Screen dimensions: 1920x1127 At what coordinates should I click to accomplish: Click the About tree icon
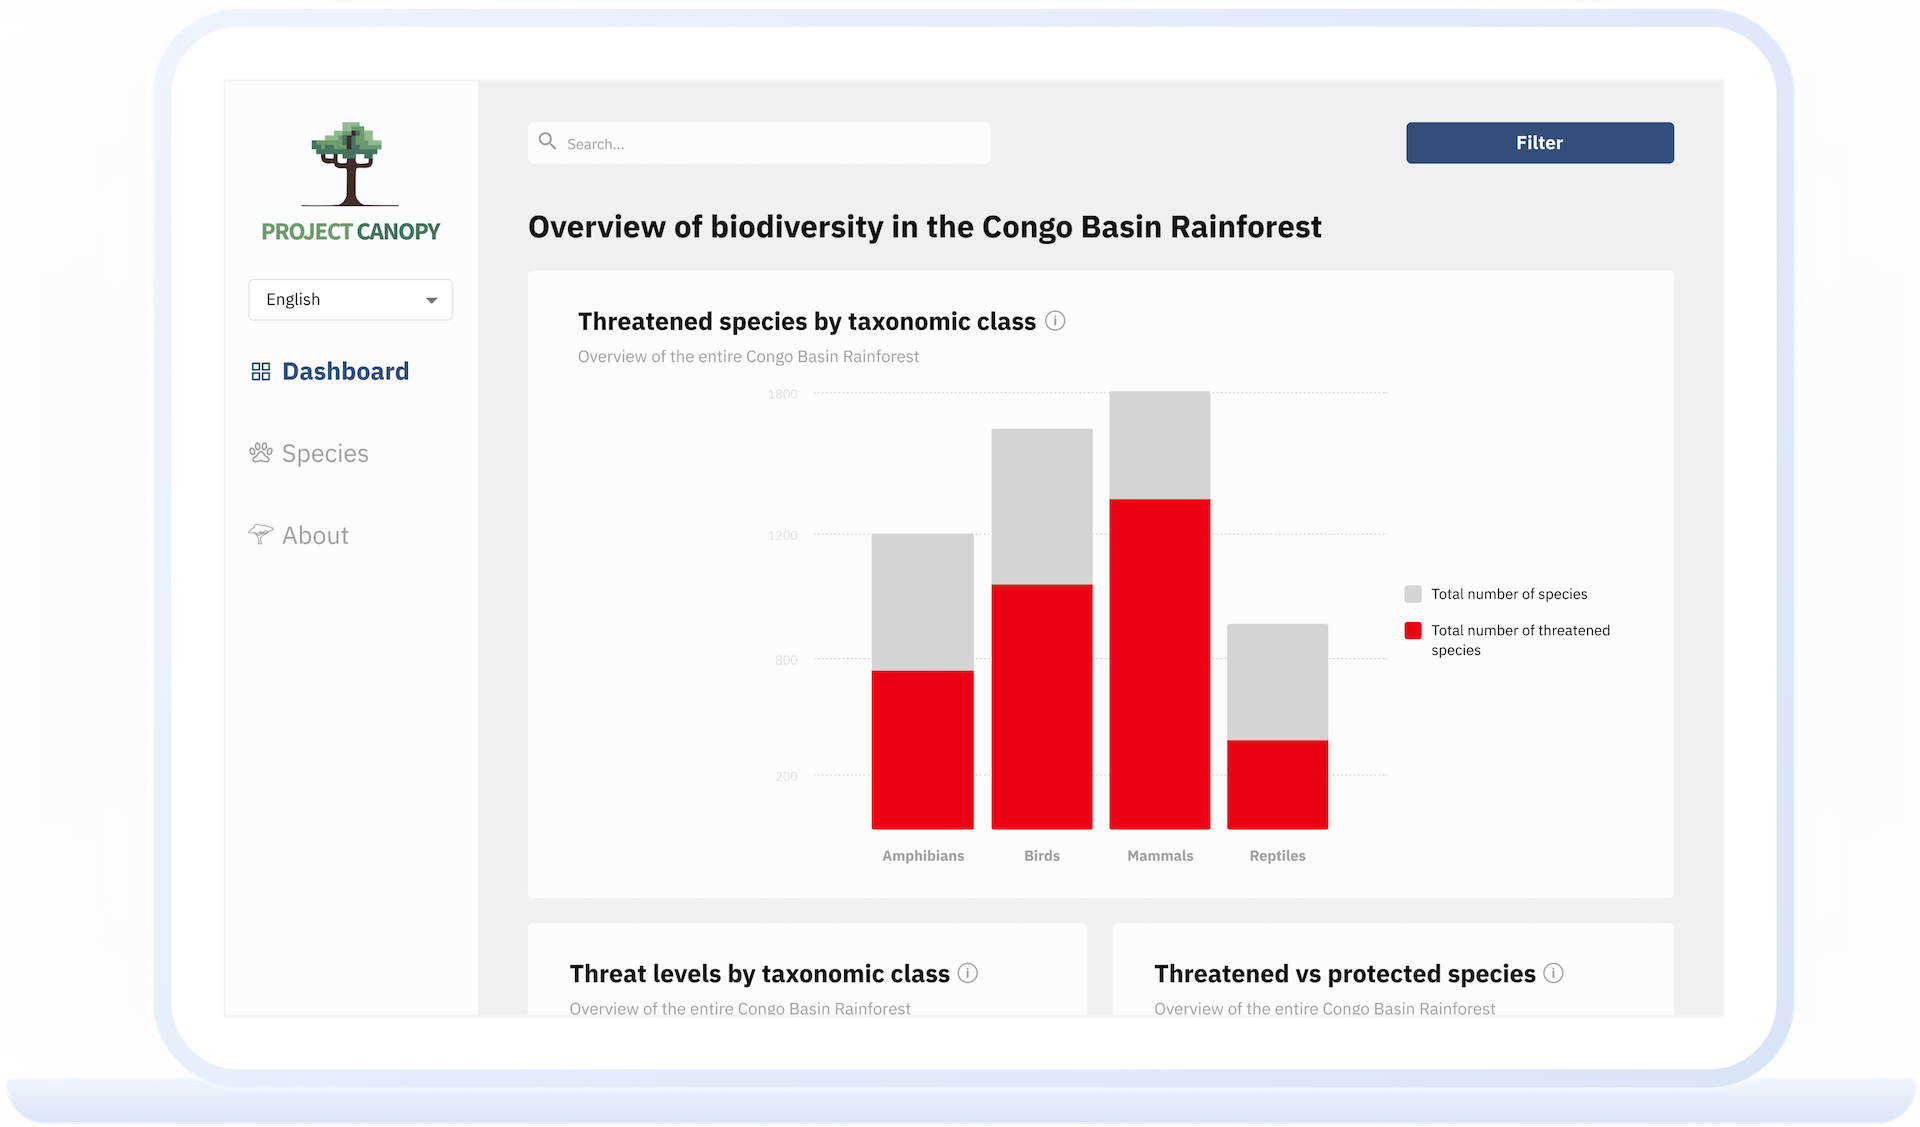261,534
